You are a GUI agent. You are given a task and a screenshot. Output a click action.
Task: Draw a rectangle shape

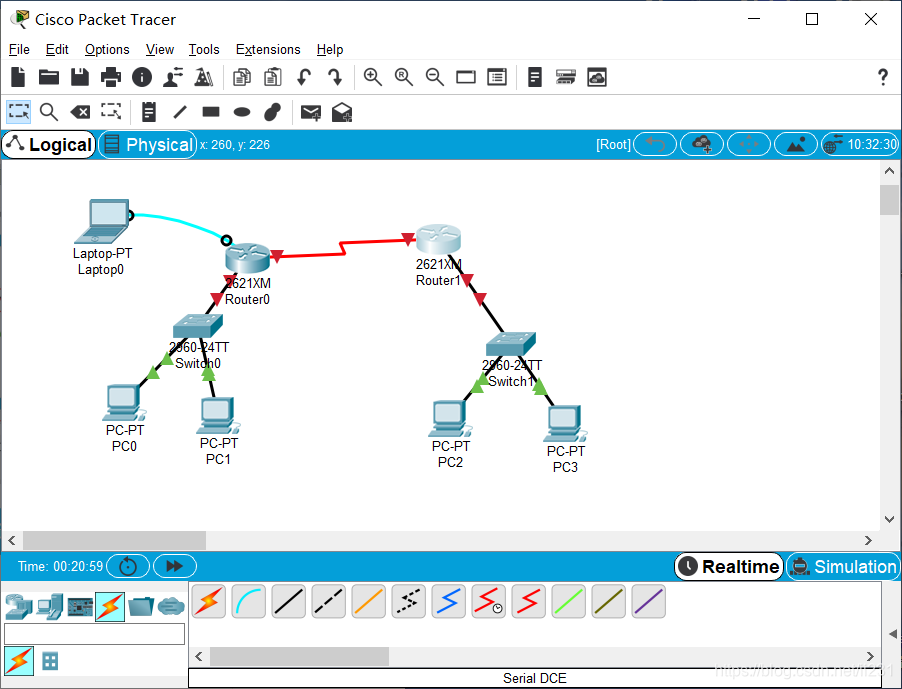click(x=211, y=112)
